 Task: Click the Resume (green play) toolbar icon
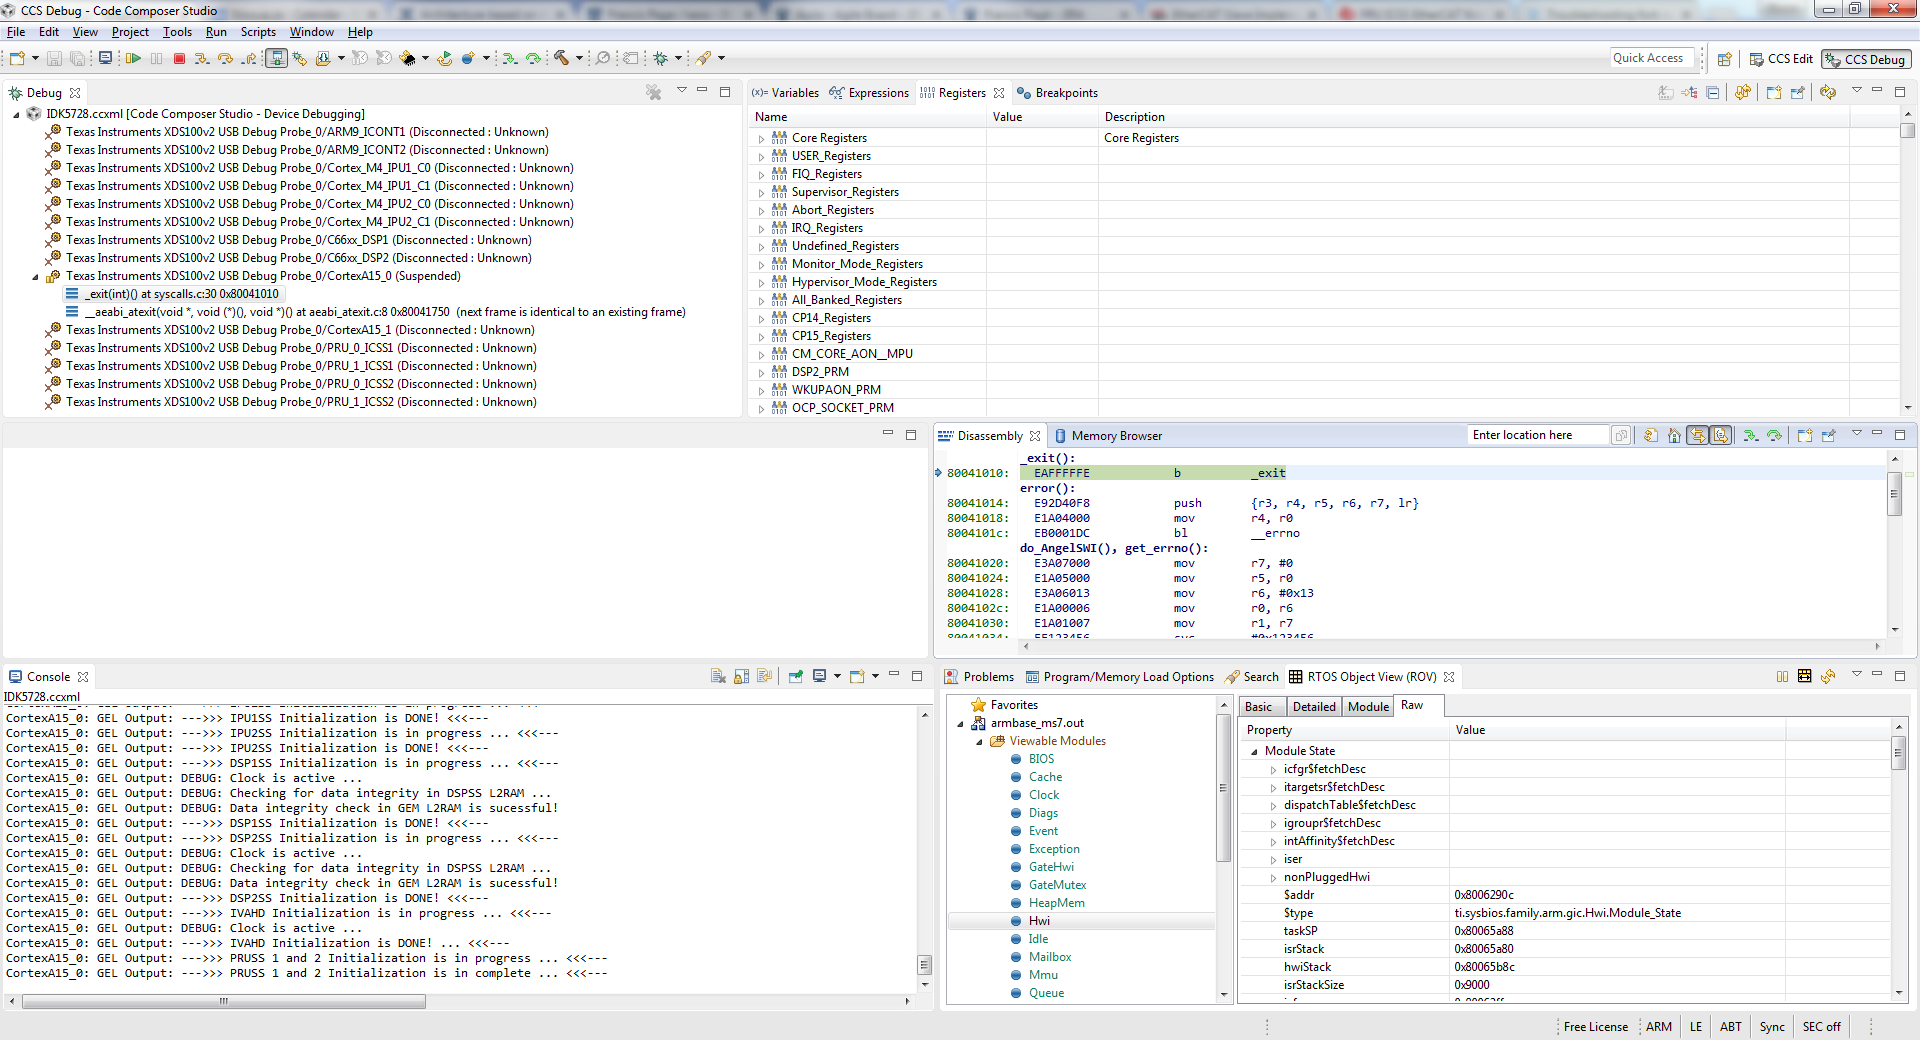[x=133, y=59]
